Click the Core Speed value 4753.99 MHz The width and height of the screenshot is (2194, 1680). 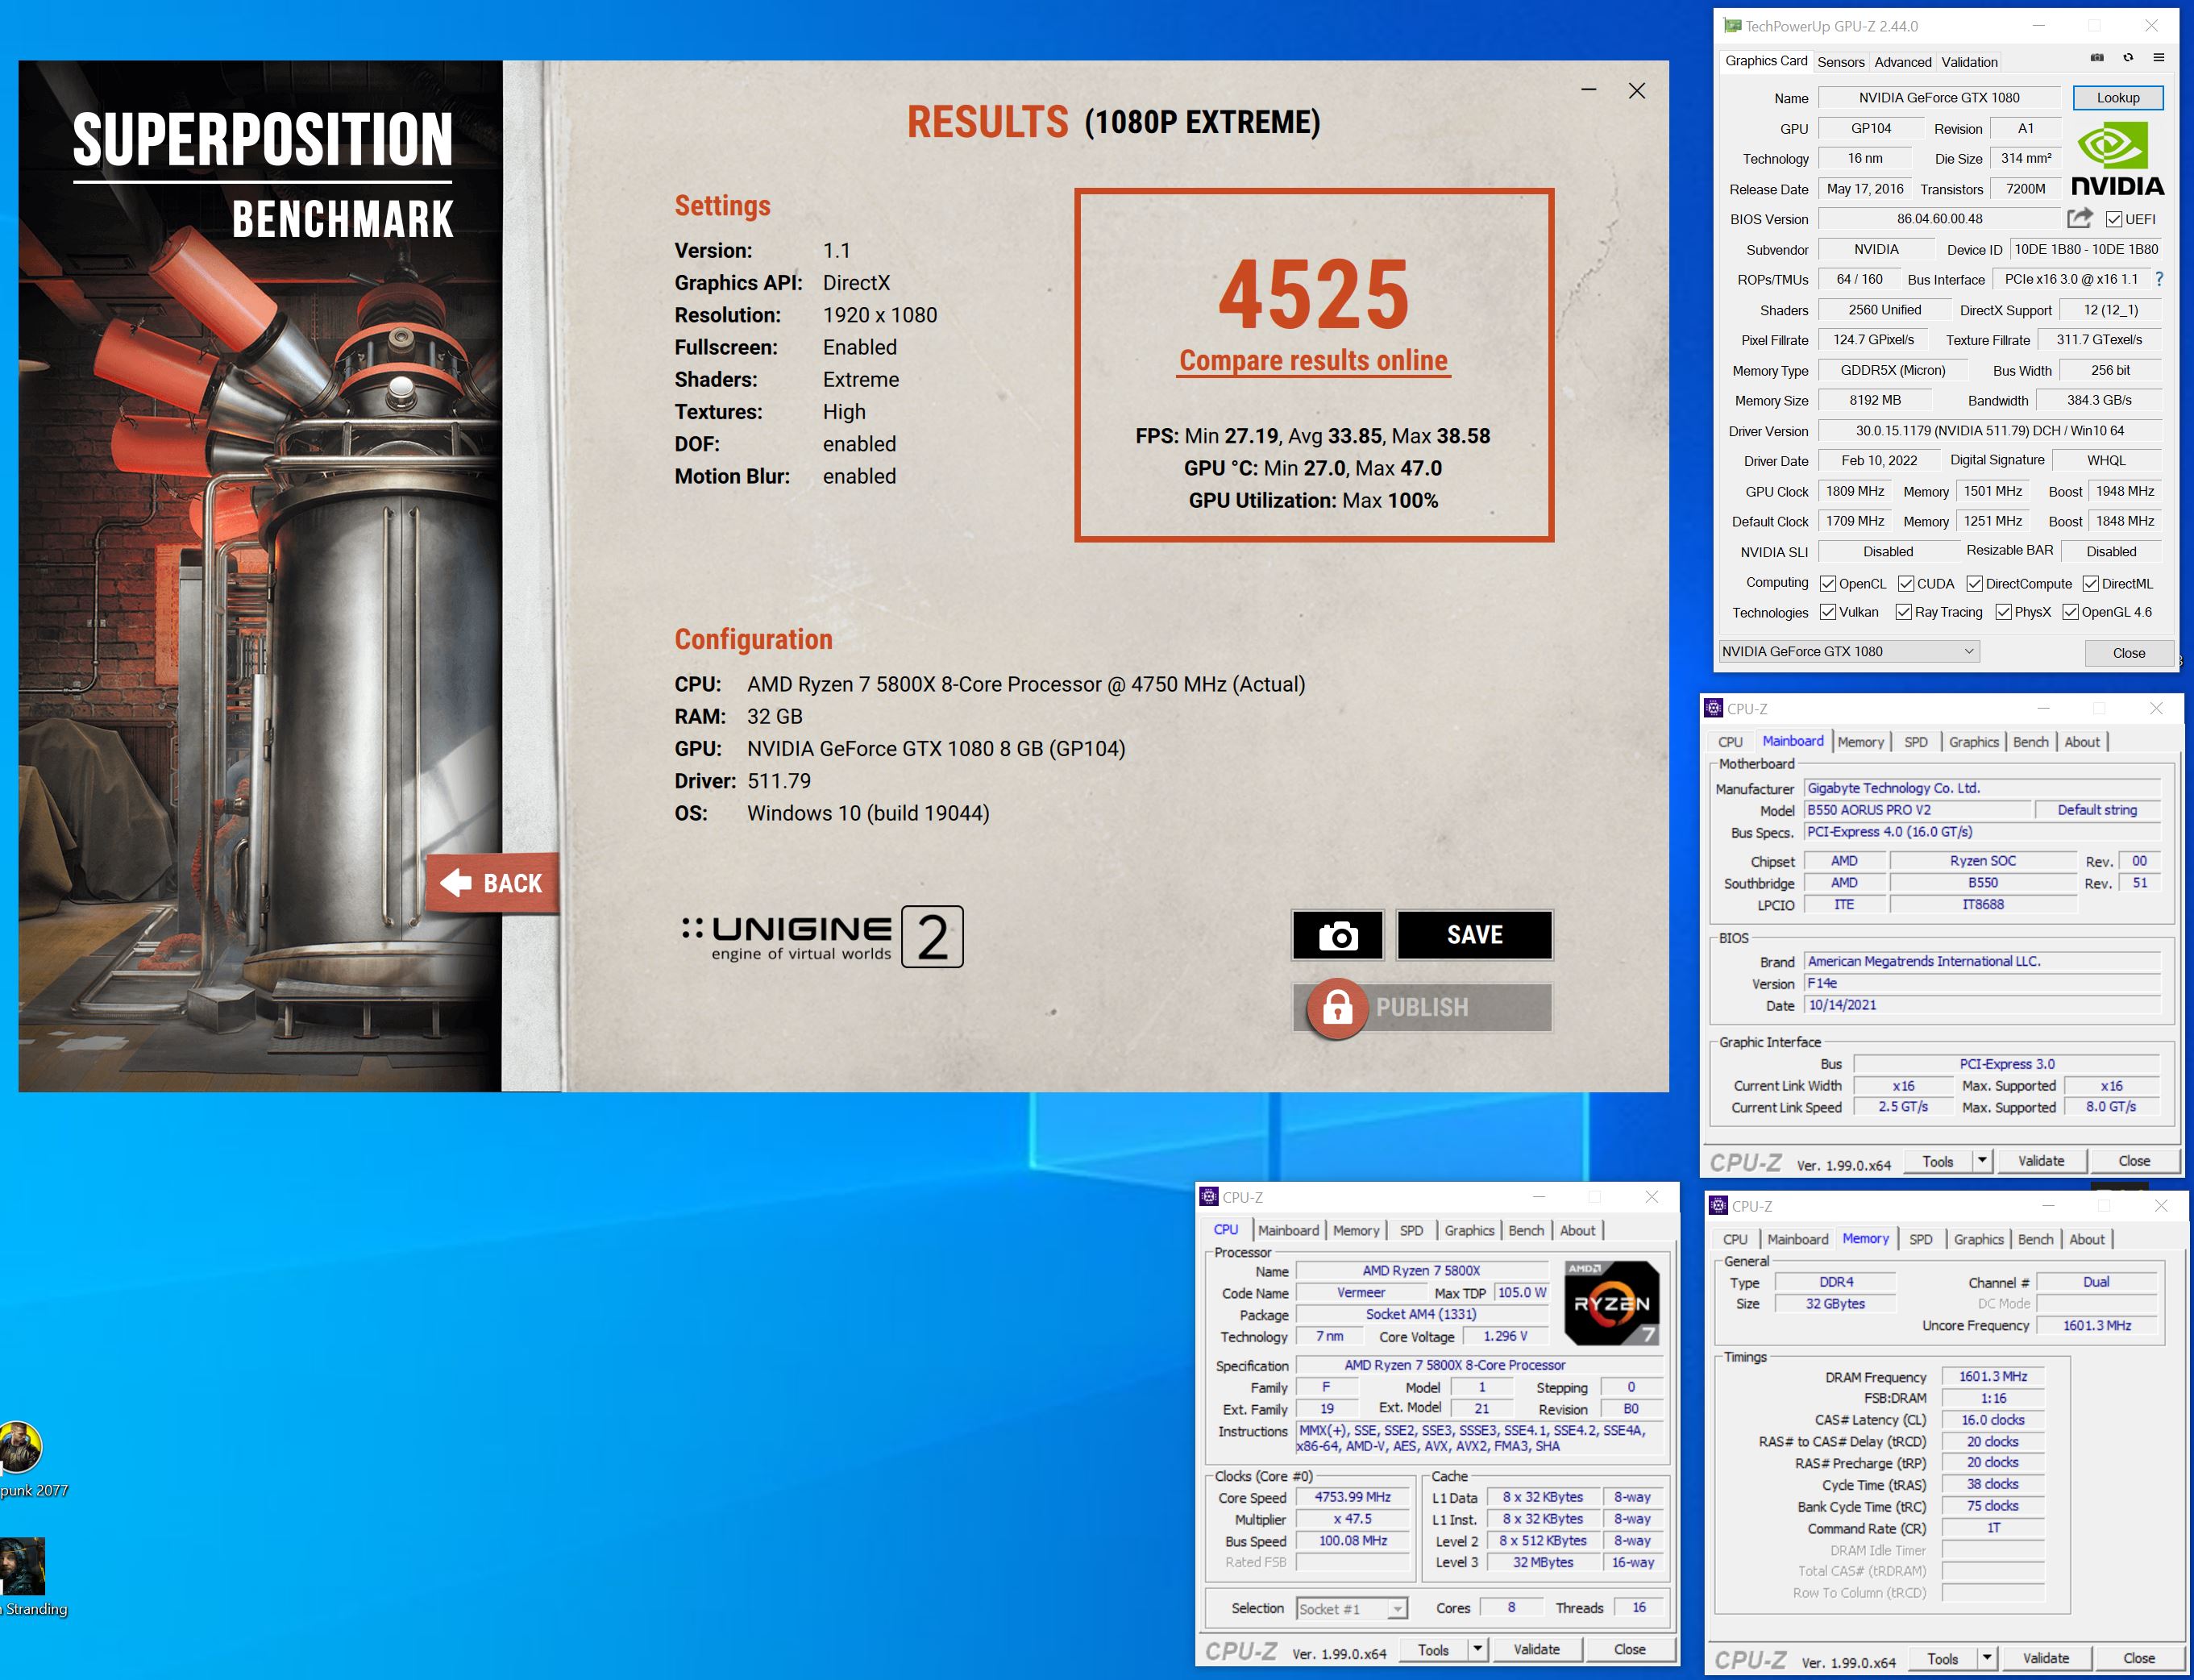coord(1352,1498)
